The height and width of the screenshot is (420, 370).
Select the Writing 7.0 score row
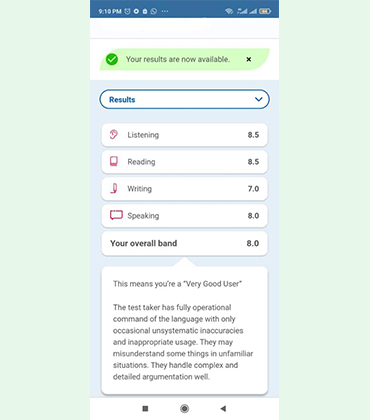(x=184, y=189)
